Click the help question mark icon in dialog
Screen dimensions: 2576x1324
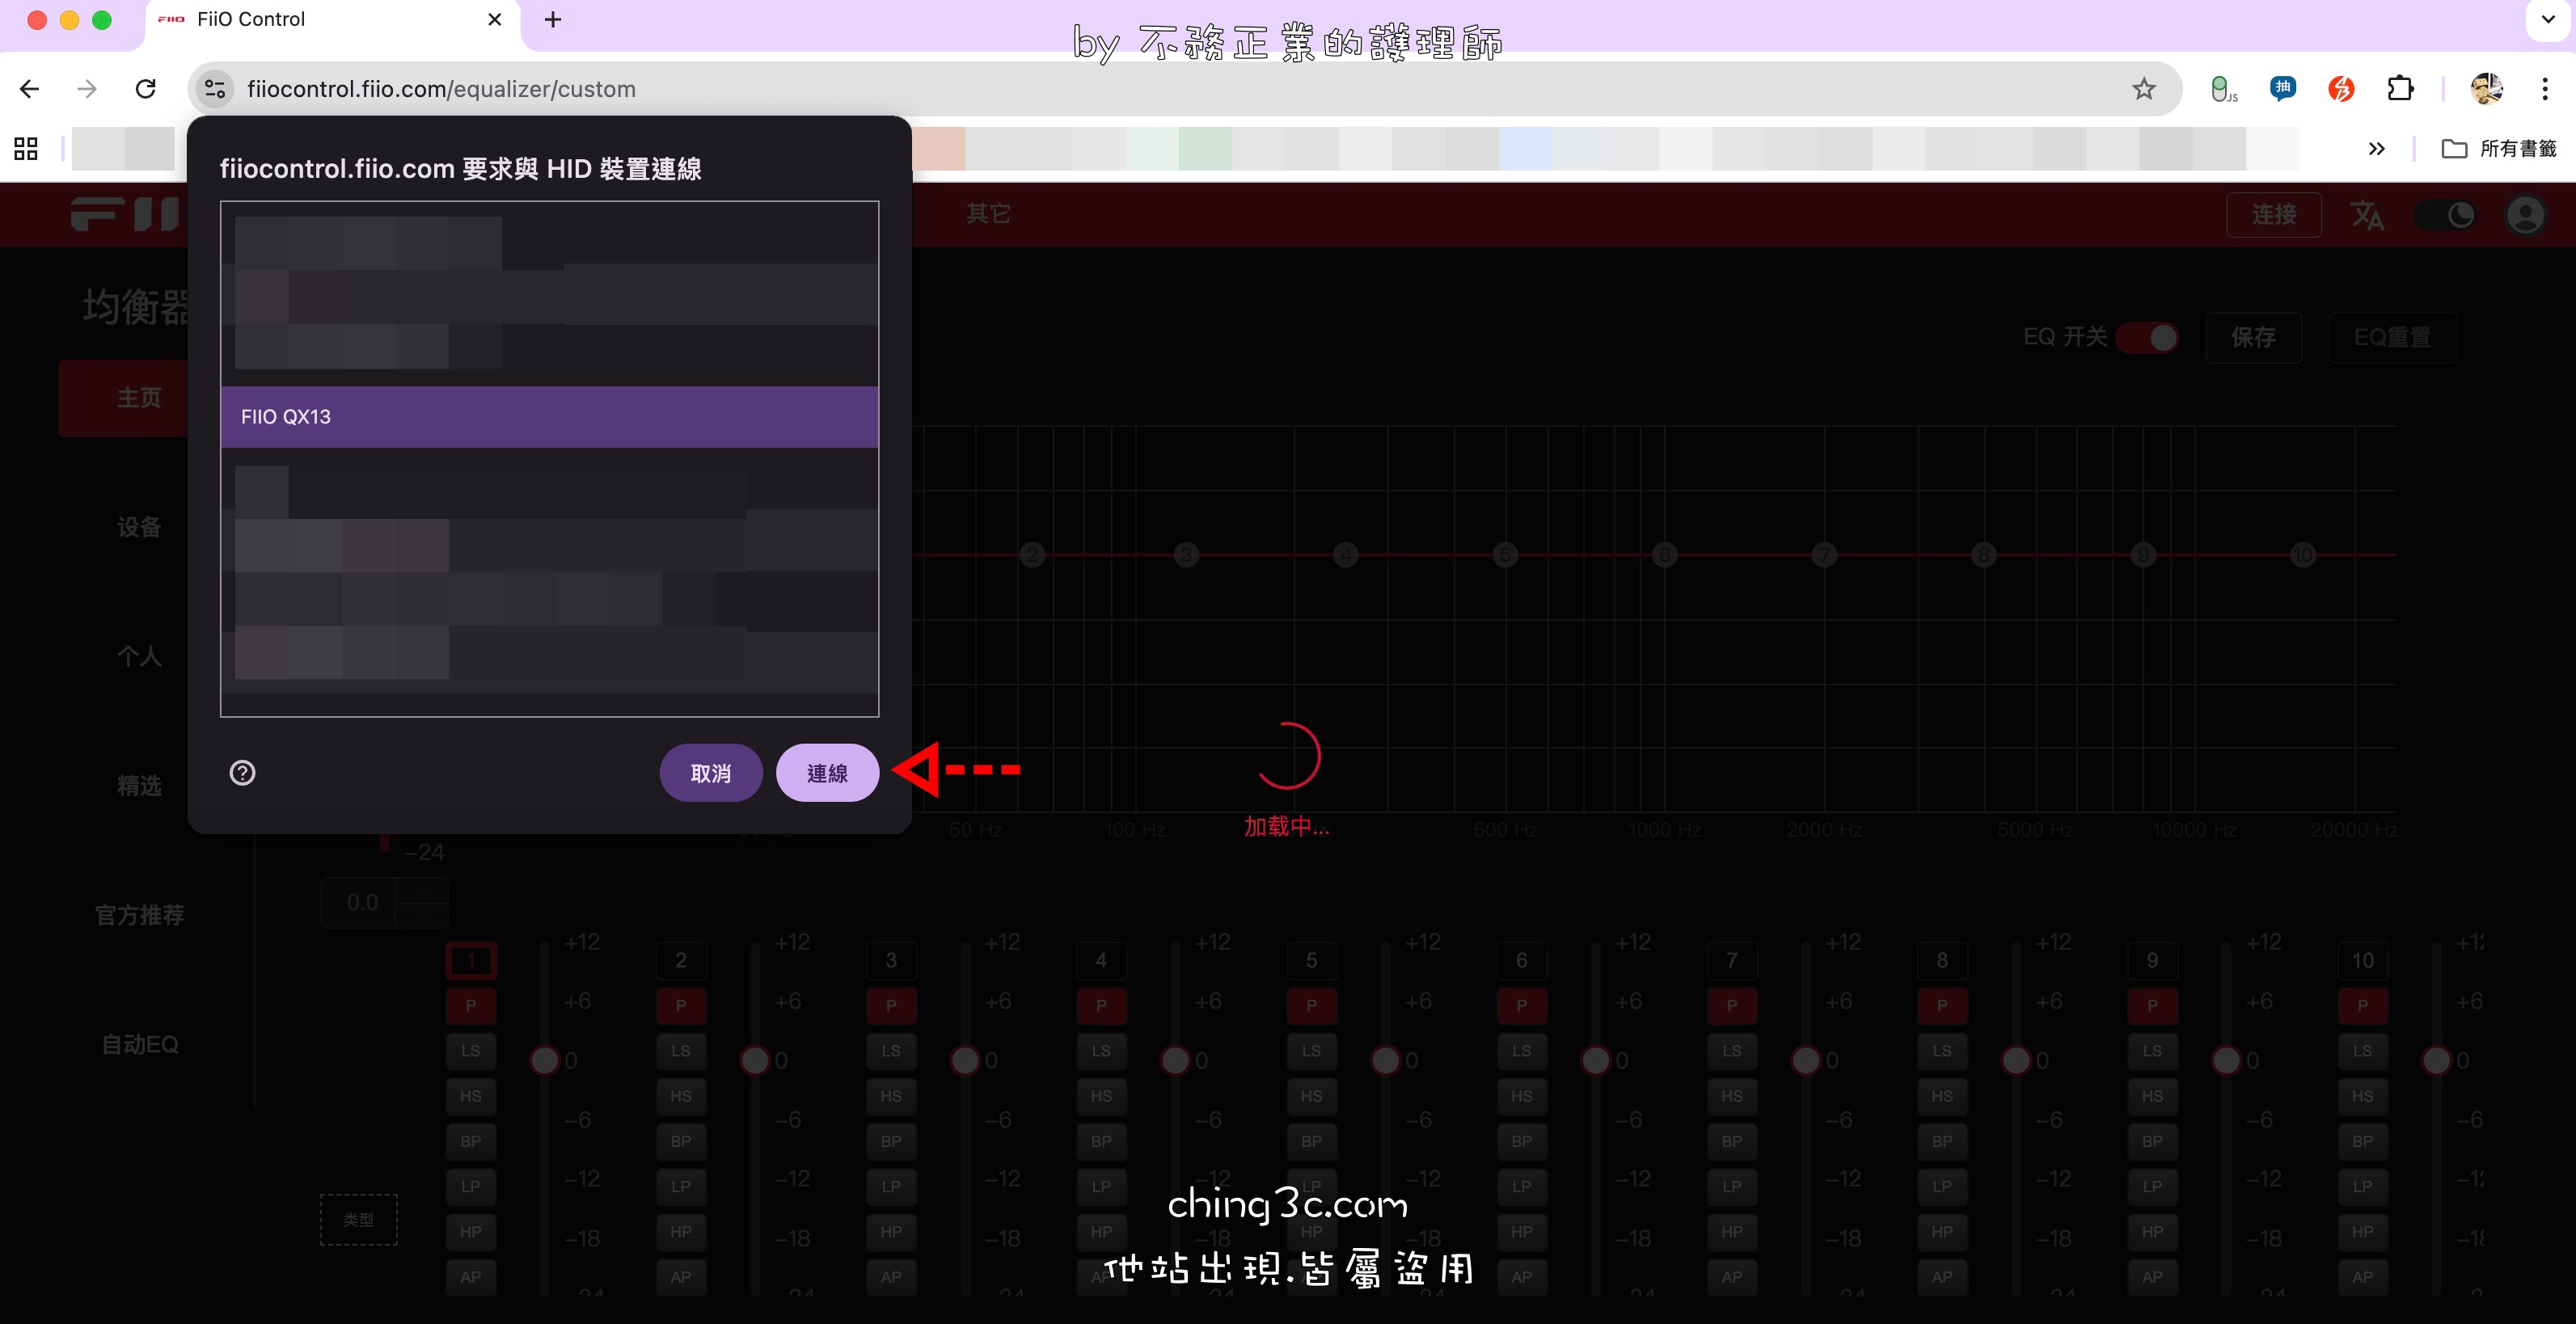click(242, 772)
